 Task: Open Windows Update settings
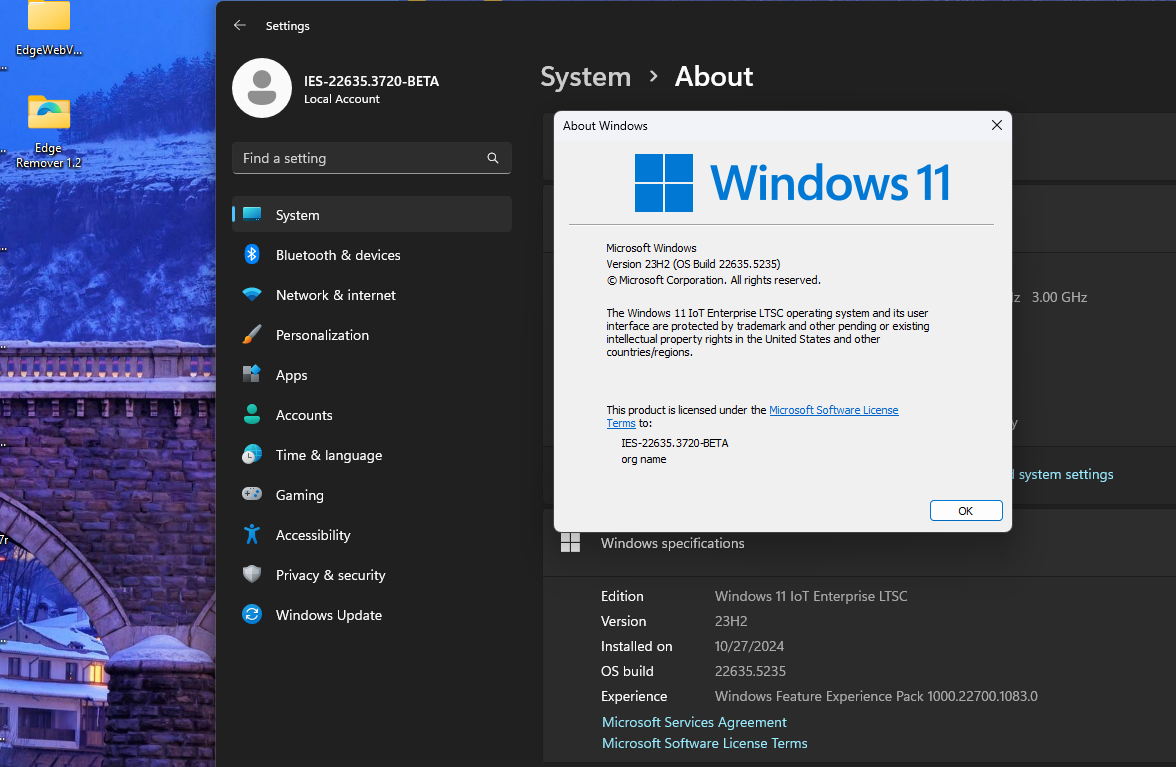point(372,615)
